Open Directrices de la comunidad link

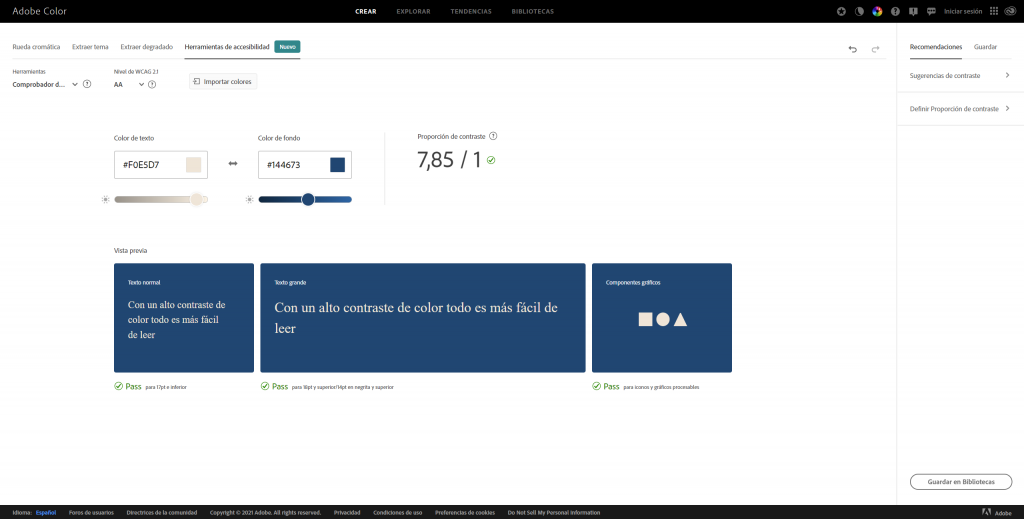[161, 512]
